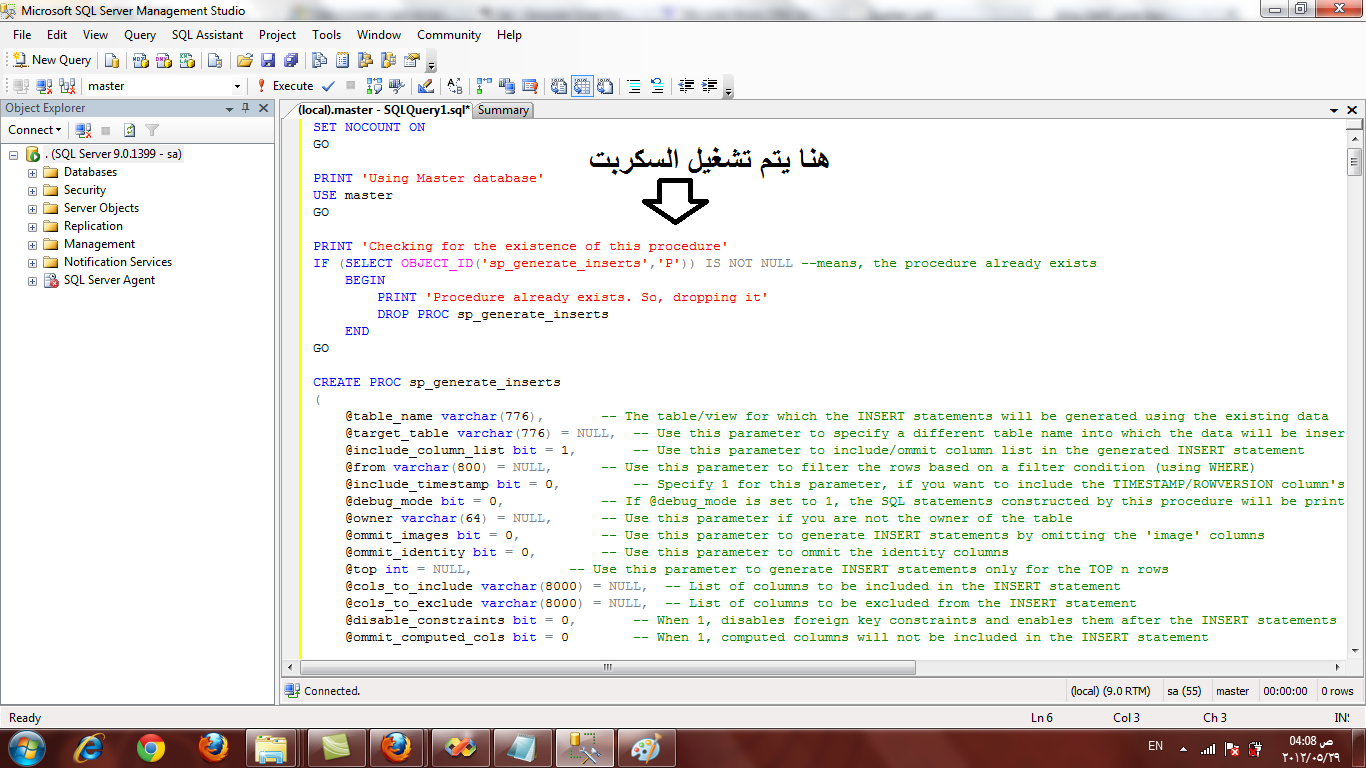Screen dimensions: 1366x768
Task: Expand the SQL Server Agent node
Action: [x=32, y=281]
